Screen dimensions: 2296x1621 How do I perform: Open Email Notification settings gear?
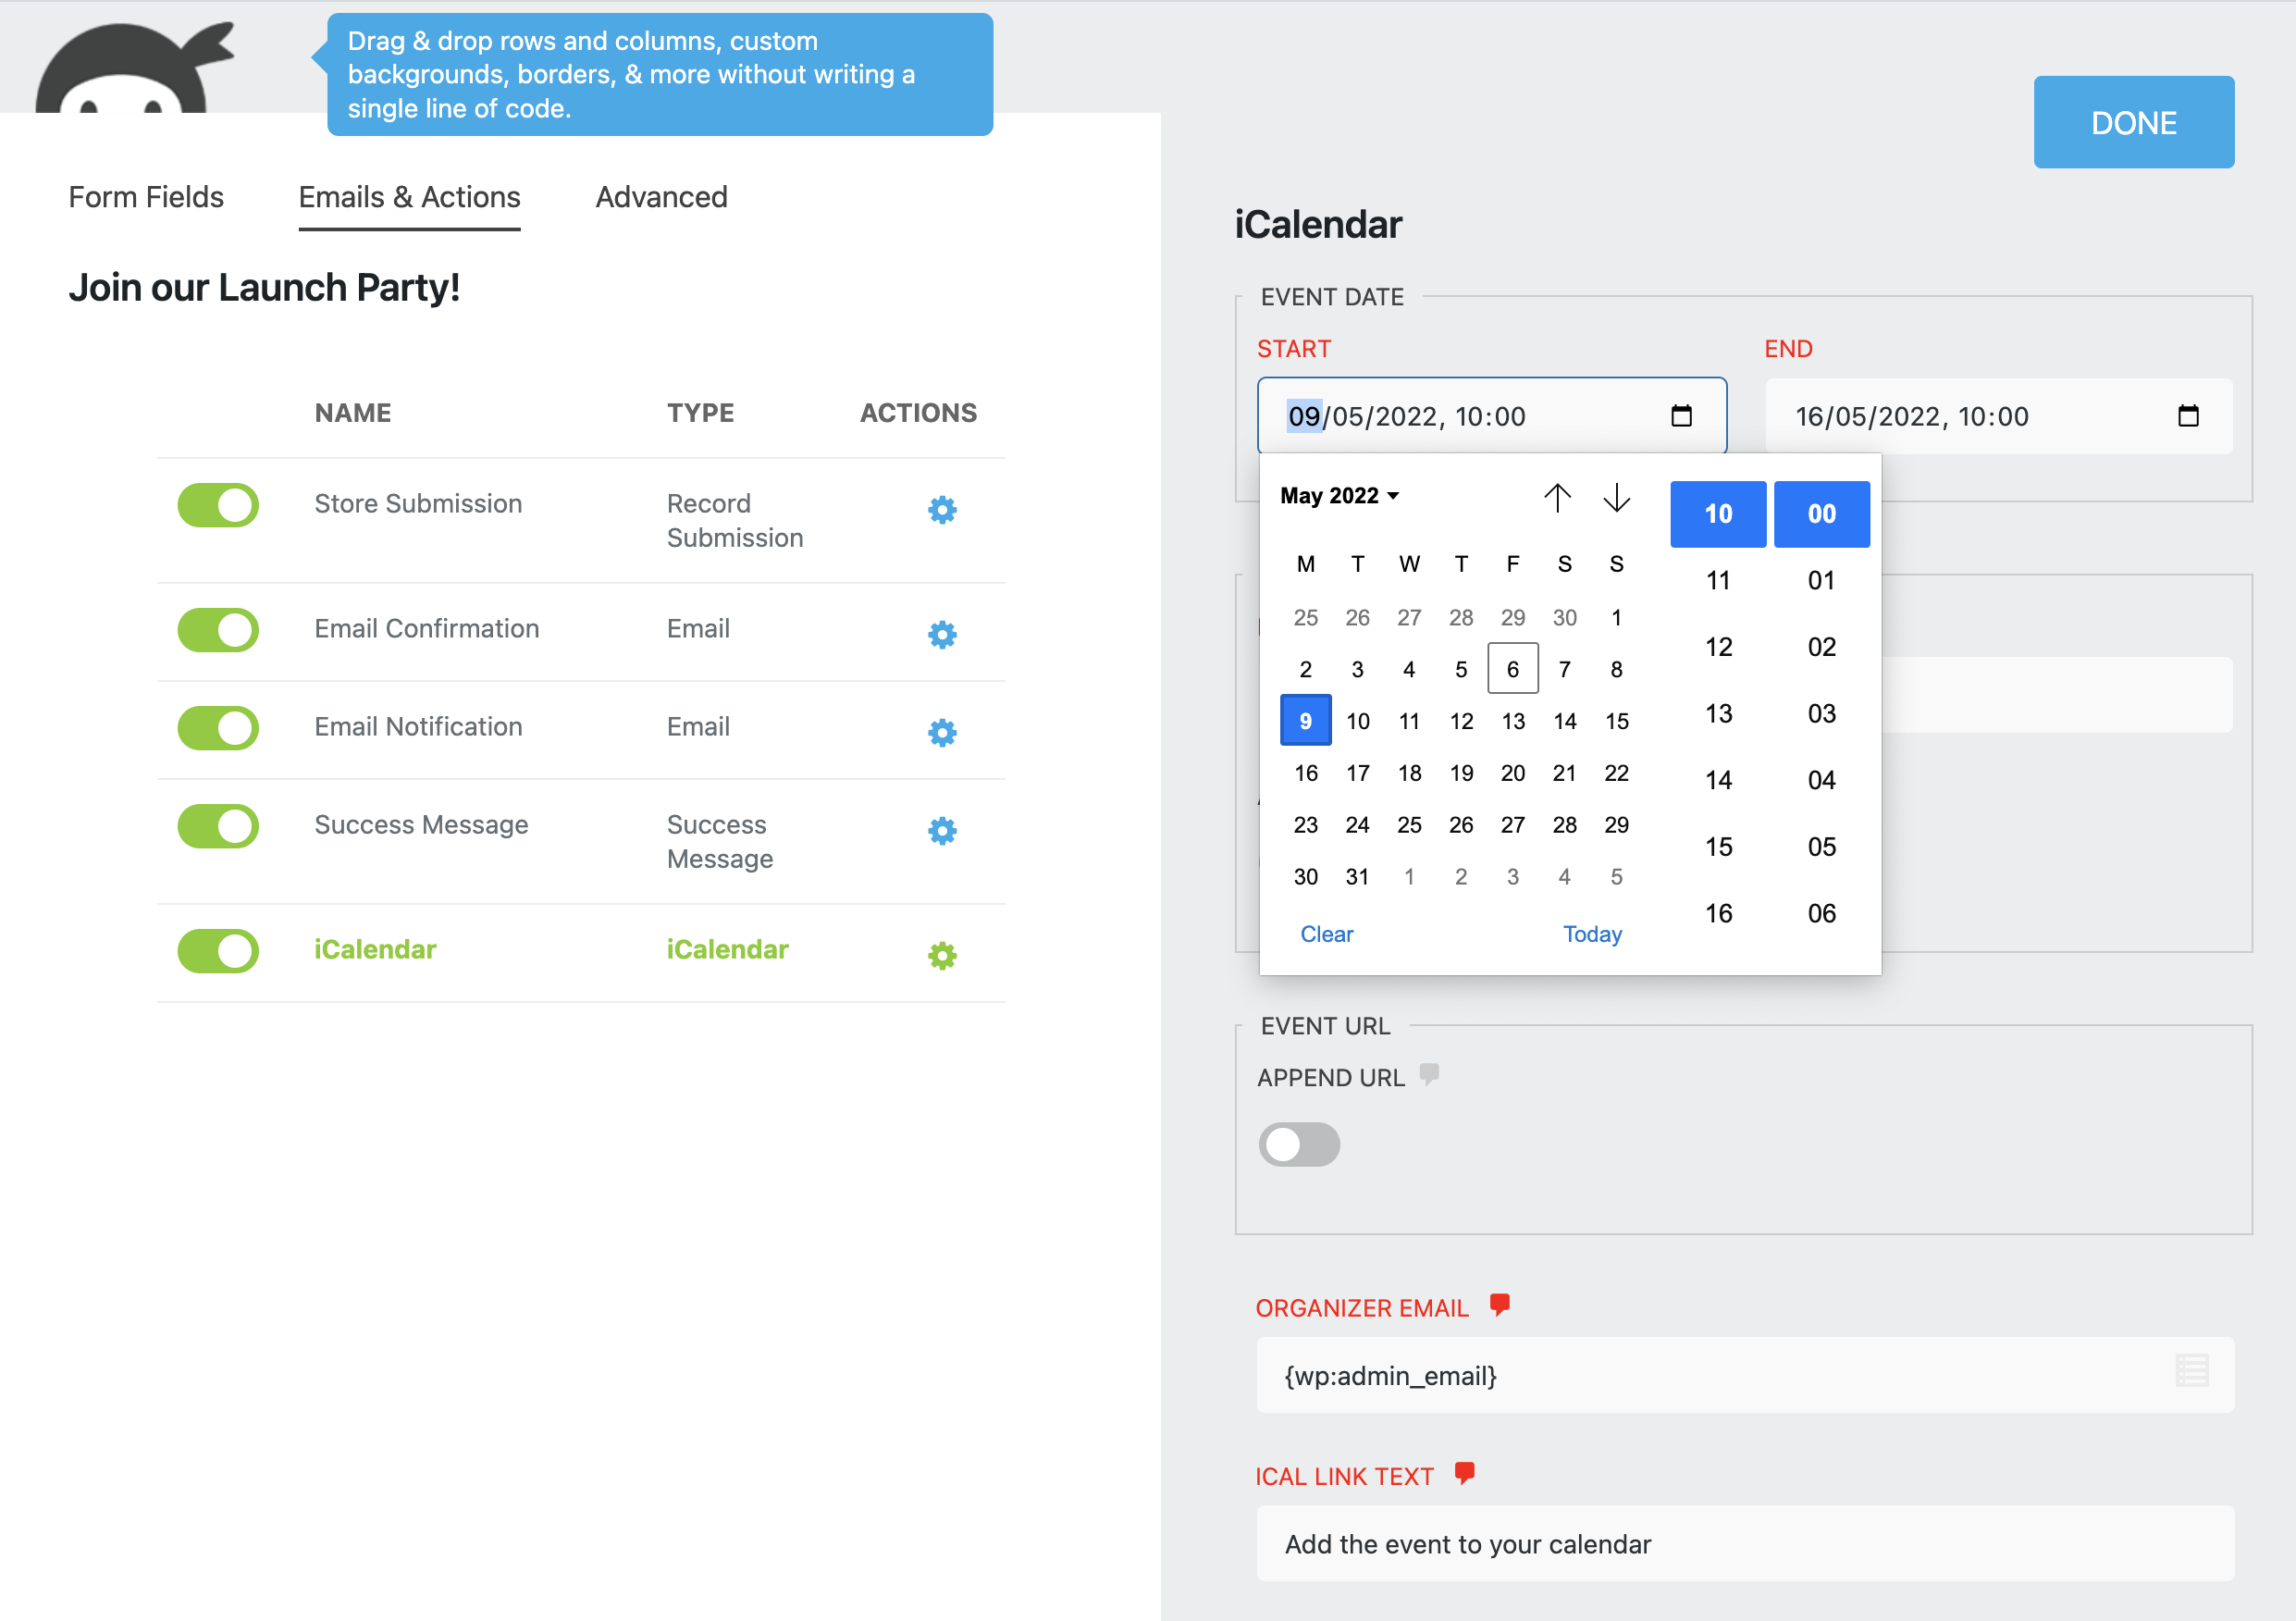coord(941,732)
